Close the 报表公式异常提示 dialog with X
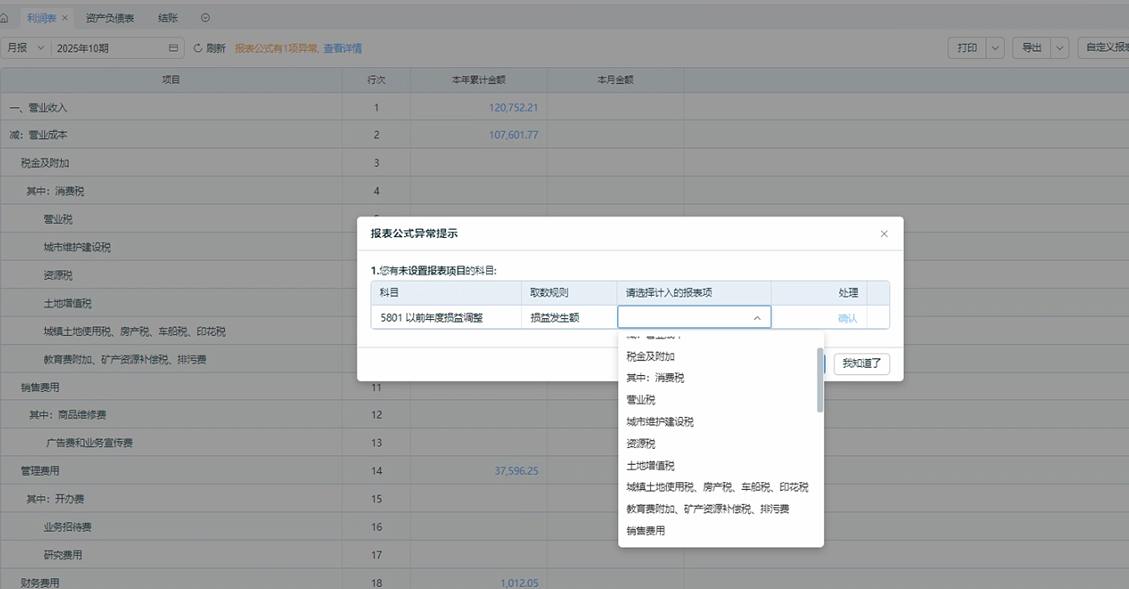This screenshot has width=1129, height=589. (883, 234)
